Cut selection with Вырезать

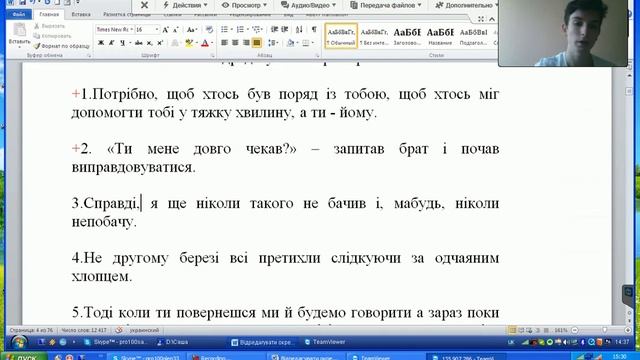tap(49, 26)
